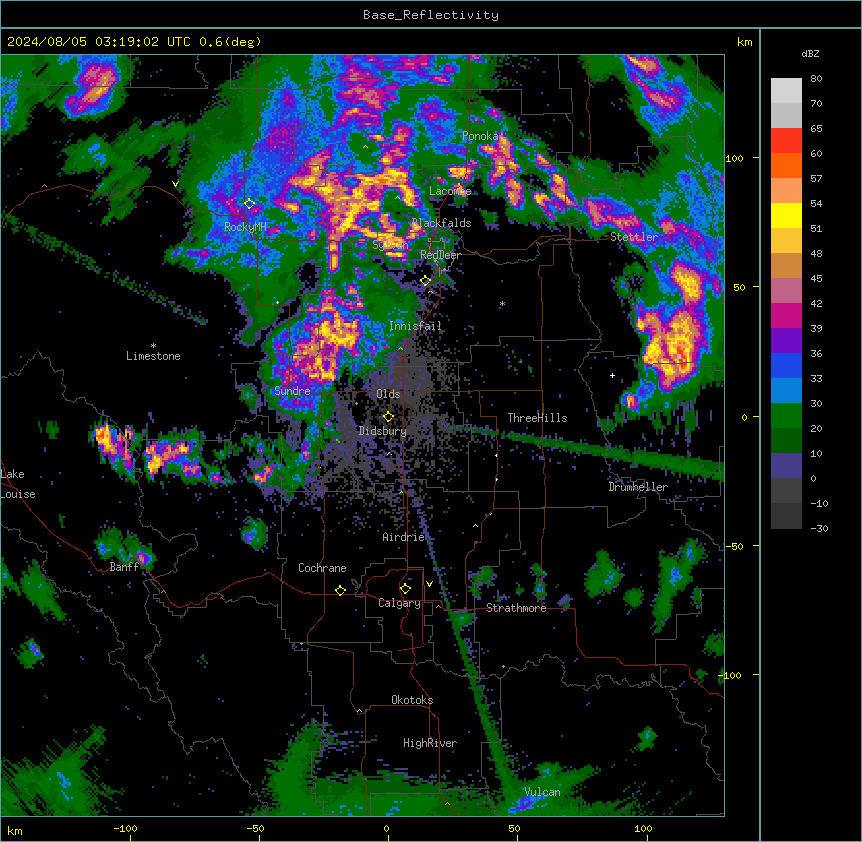The width and height of the screenshot is (862, 842).
Task: Click the yellow V marker east of Calgary
Action: click(x=429, y=584)
